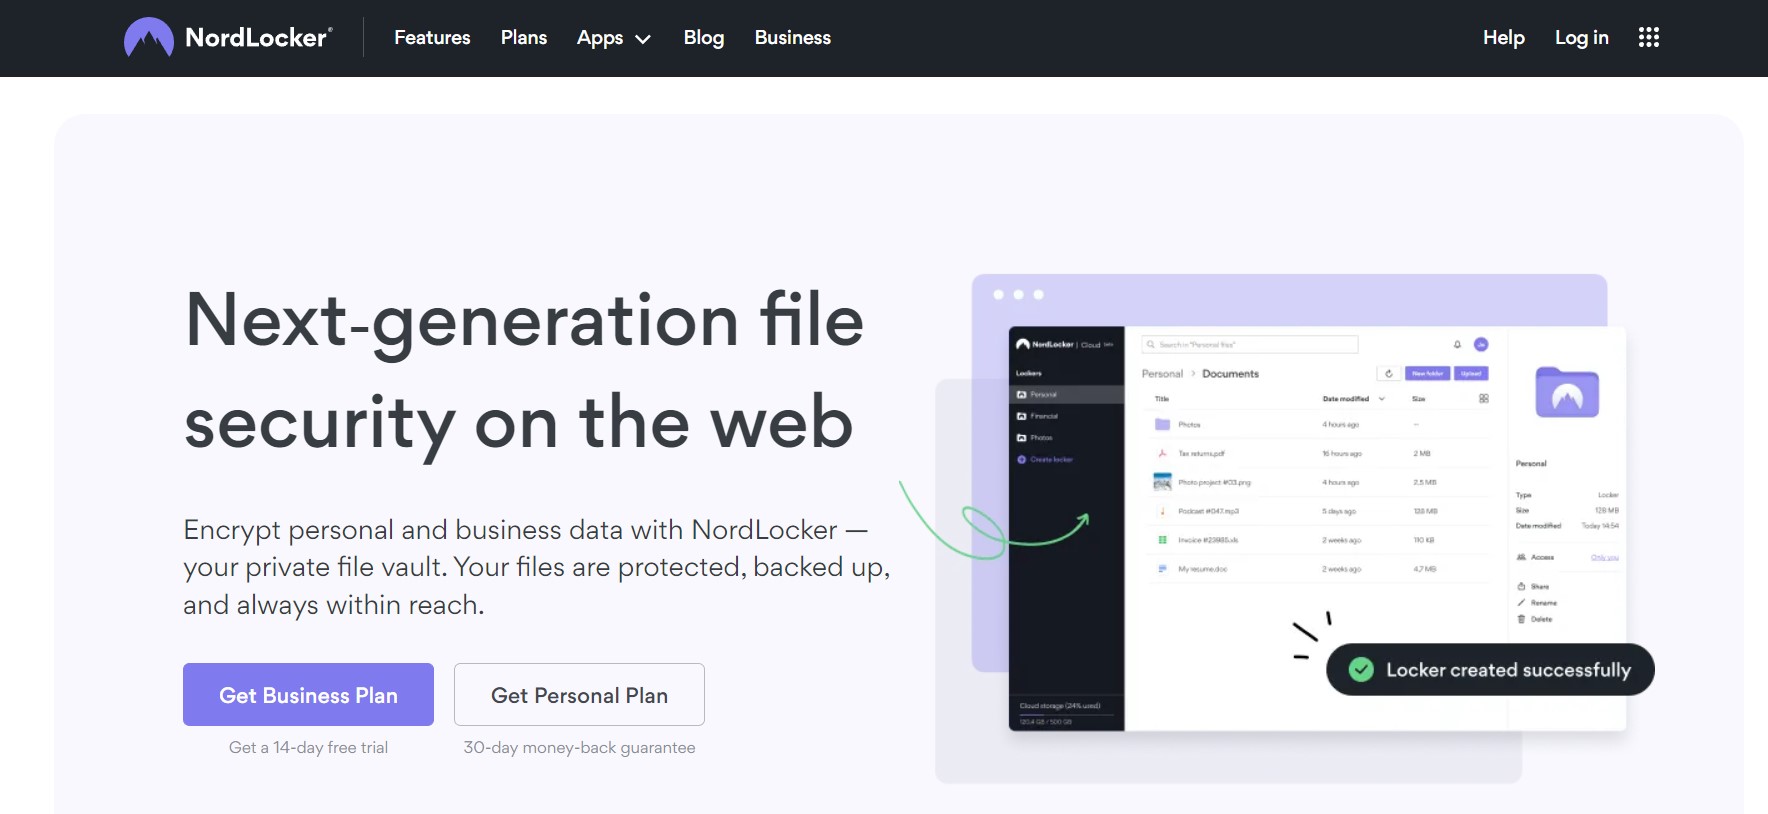Click the 'Get a 14-day free trial' text

(308, 747)
